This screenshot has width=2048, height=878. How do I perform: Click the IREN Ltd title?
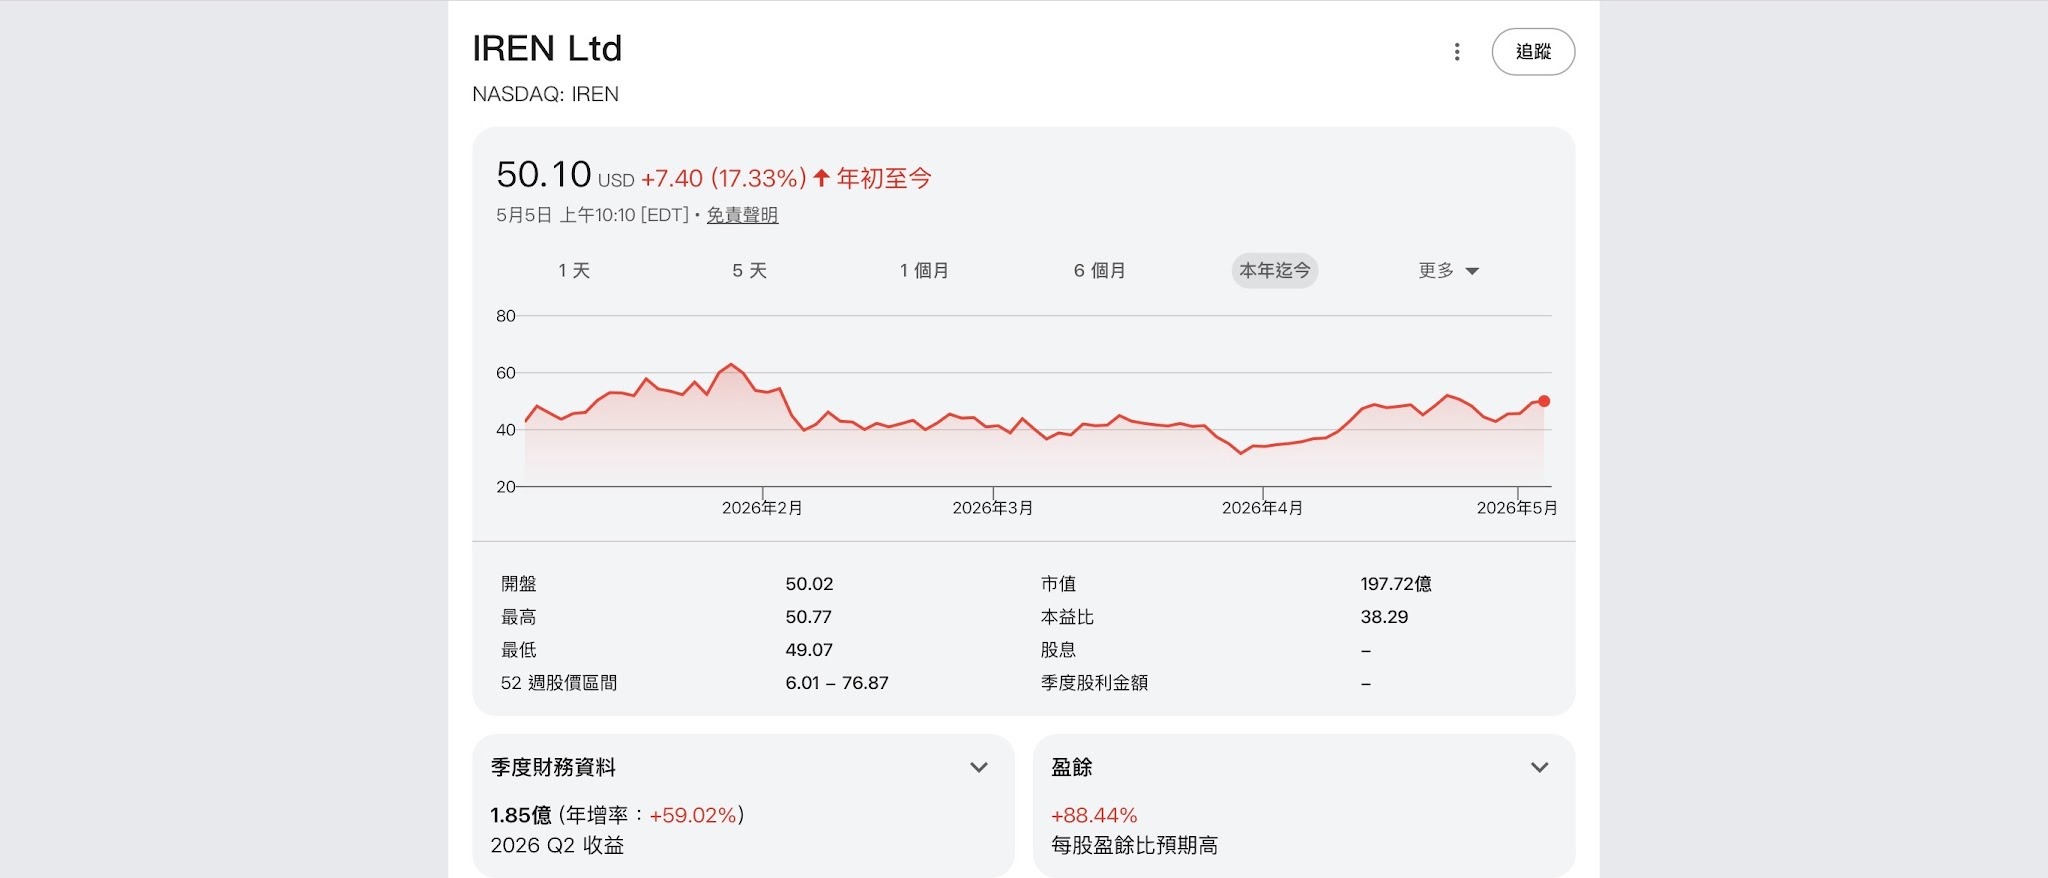point(547,48)
